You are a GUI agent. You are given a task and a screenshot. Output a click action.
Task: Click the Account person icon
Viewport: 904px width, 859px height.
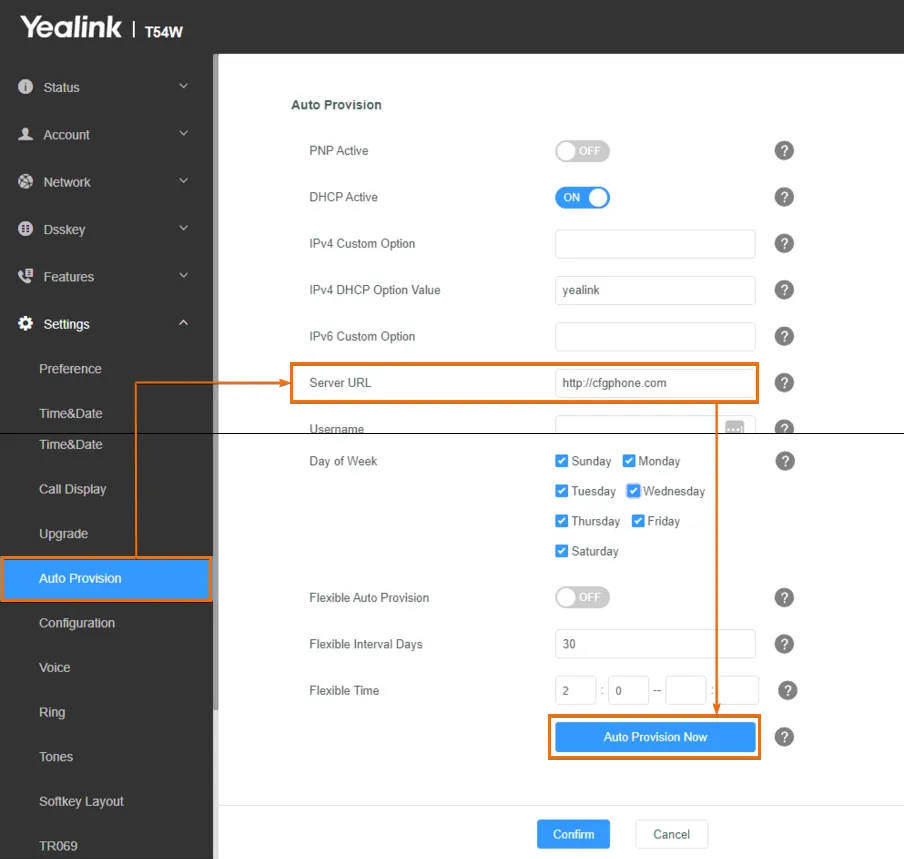coord(25,134)
